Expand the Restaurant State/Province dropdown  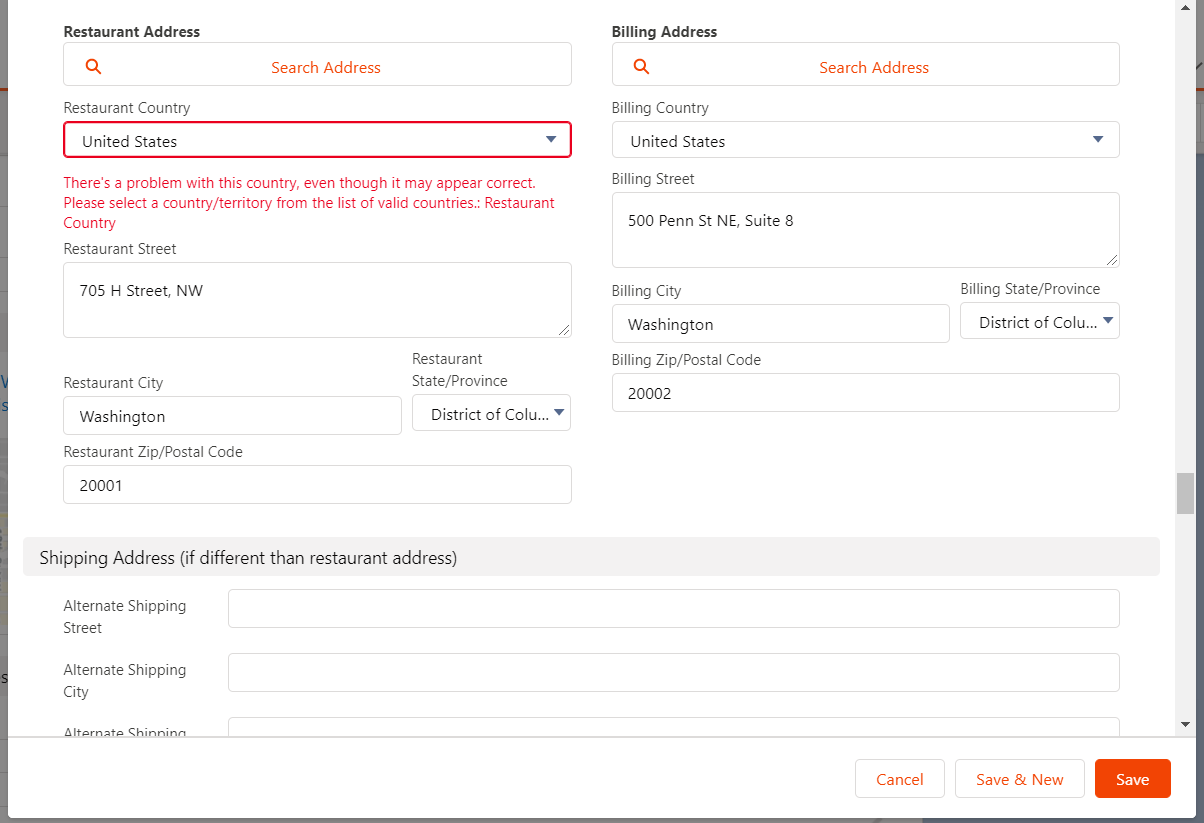(491, 414)
